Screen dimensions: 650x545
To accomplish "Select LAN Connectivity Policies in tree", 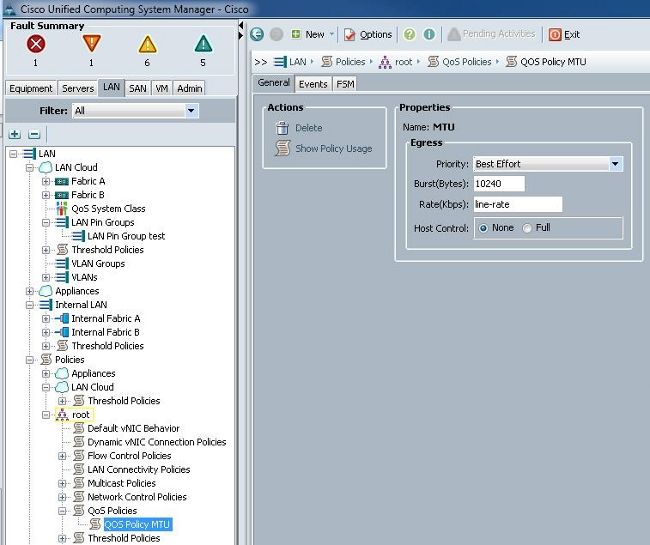I will tap(139, 470).
